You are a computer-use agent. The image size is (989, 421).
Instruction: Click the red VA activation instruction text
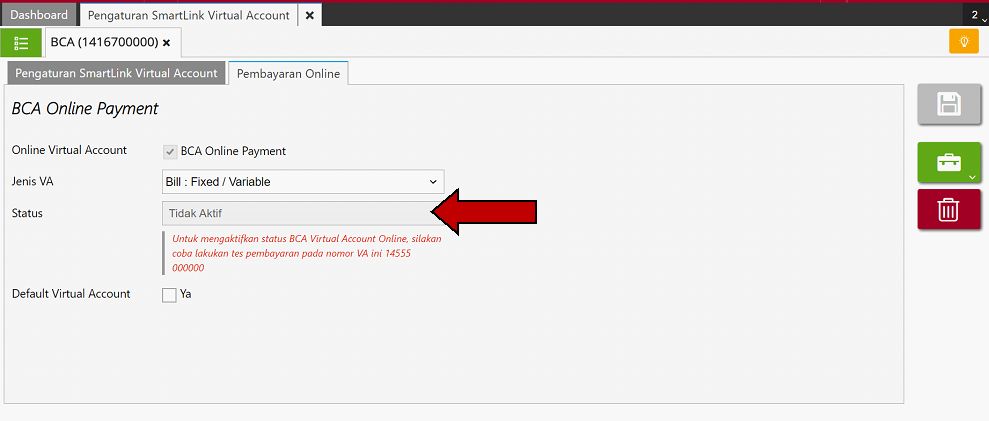(307, 253)
